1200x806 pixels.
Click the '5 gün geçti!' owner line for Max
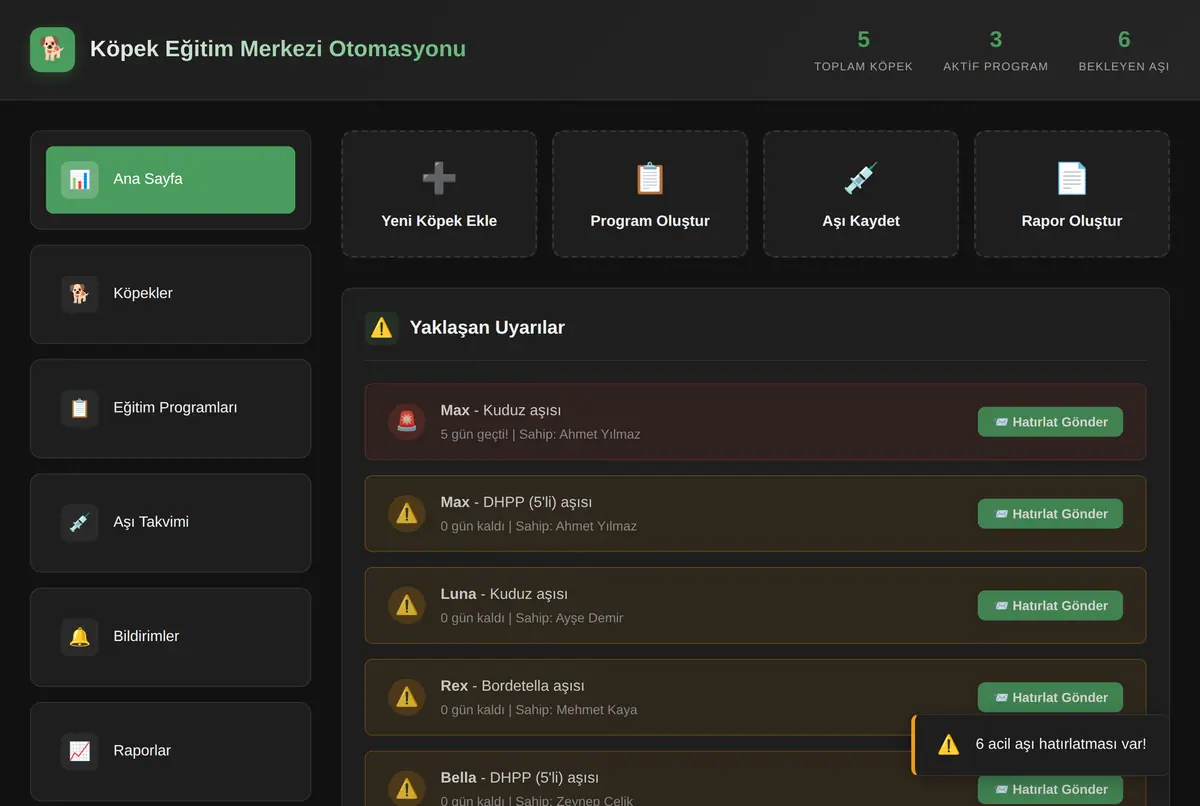click(x=540, y=435)
